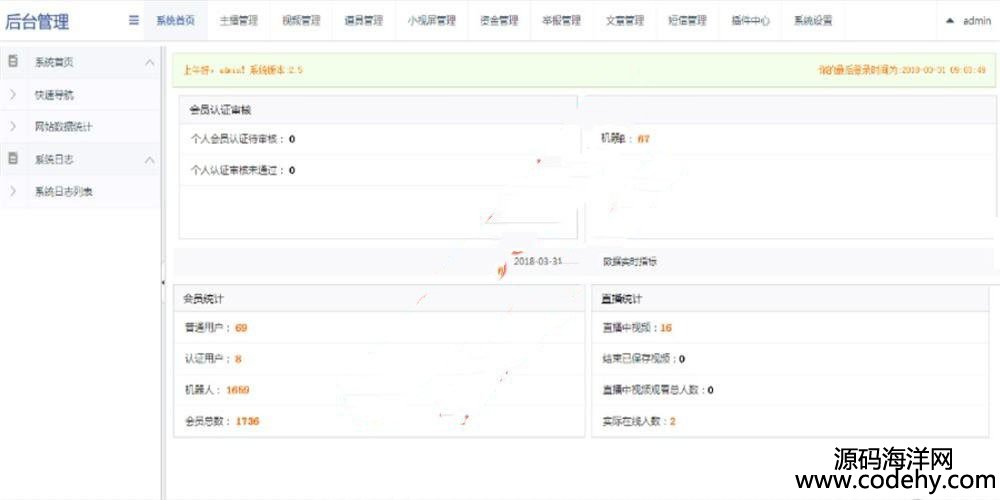
Task: Open the 插件中心 top menu
Action: 750,20
